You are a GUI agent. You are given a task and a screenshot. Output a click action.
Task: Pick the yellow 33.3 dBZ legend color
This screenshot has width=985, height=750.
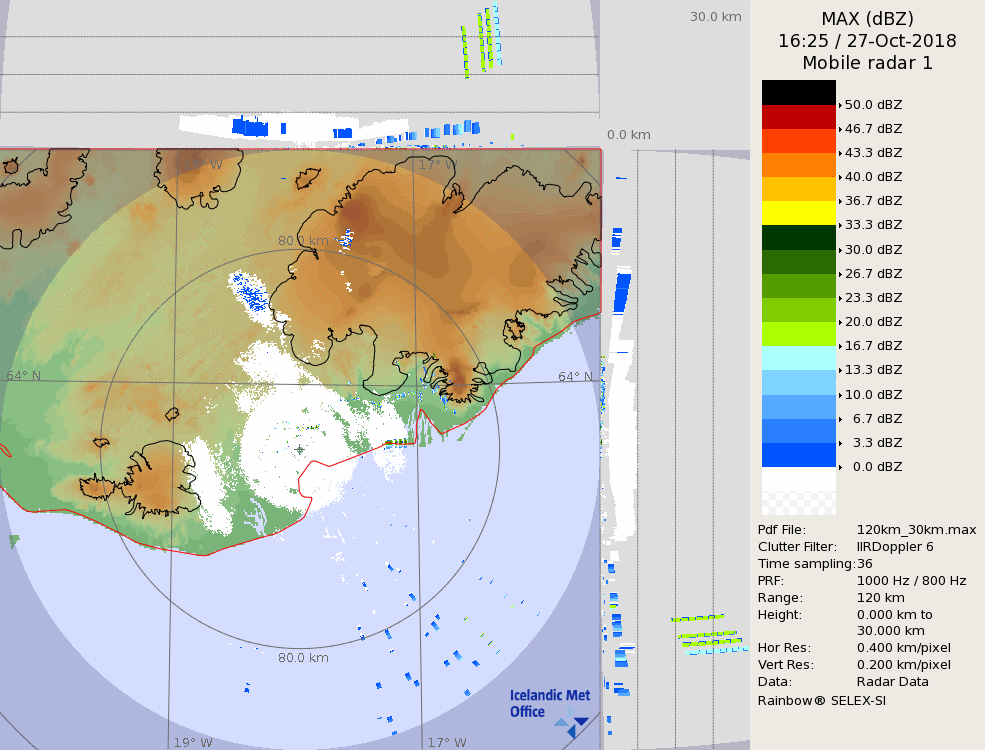point(798,213)
